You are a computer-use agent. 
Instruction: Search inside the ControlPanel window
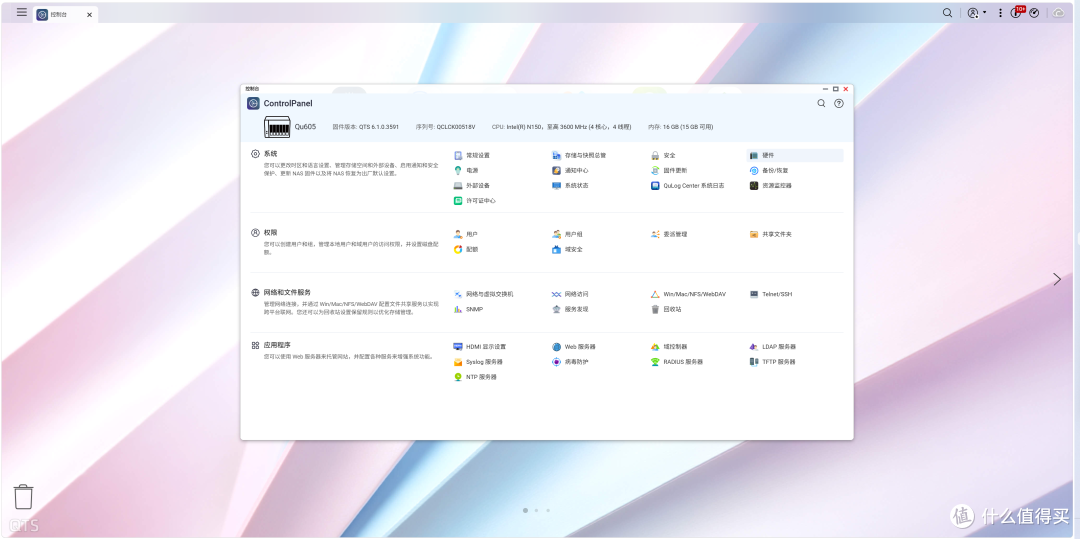[x=821, y=103]
